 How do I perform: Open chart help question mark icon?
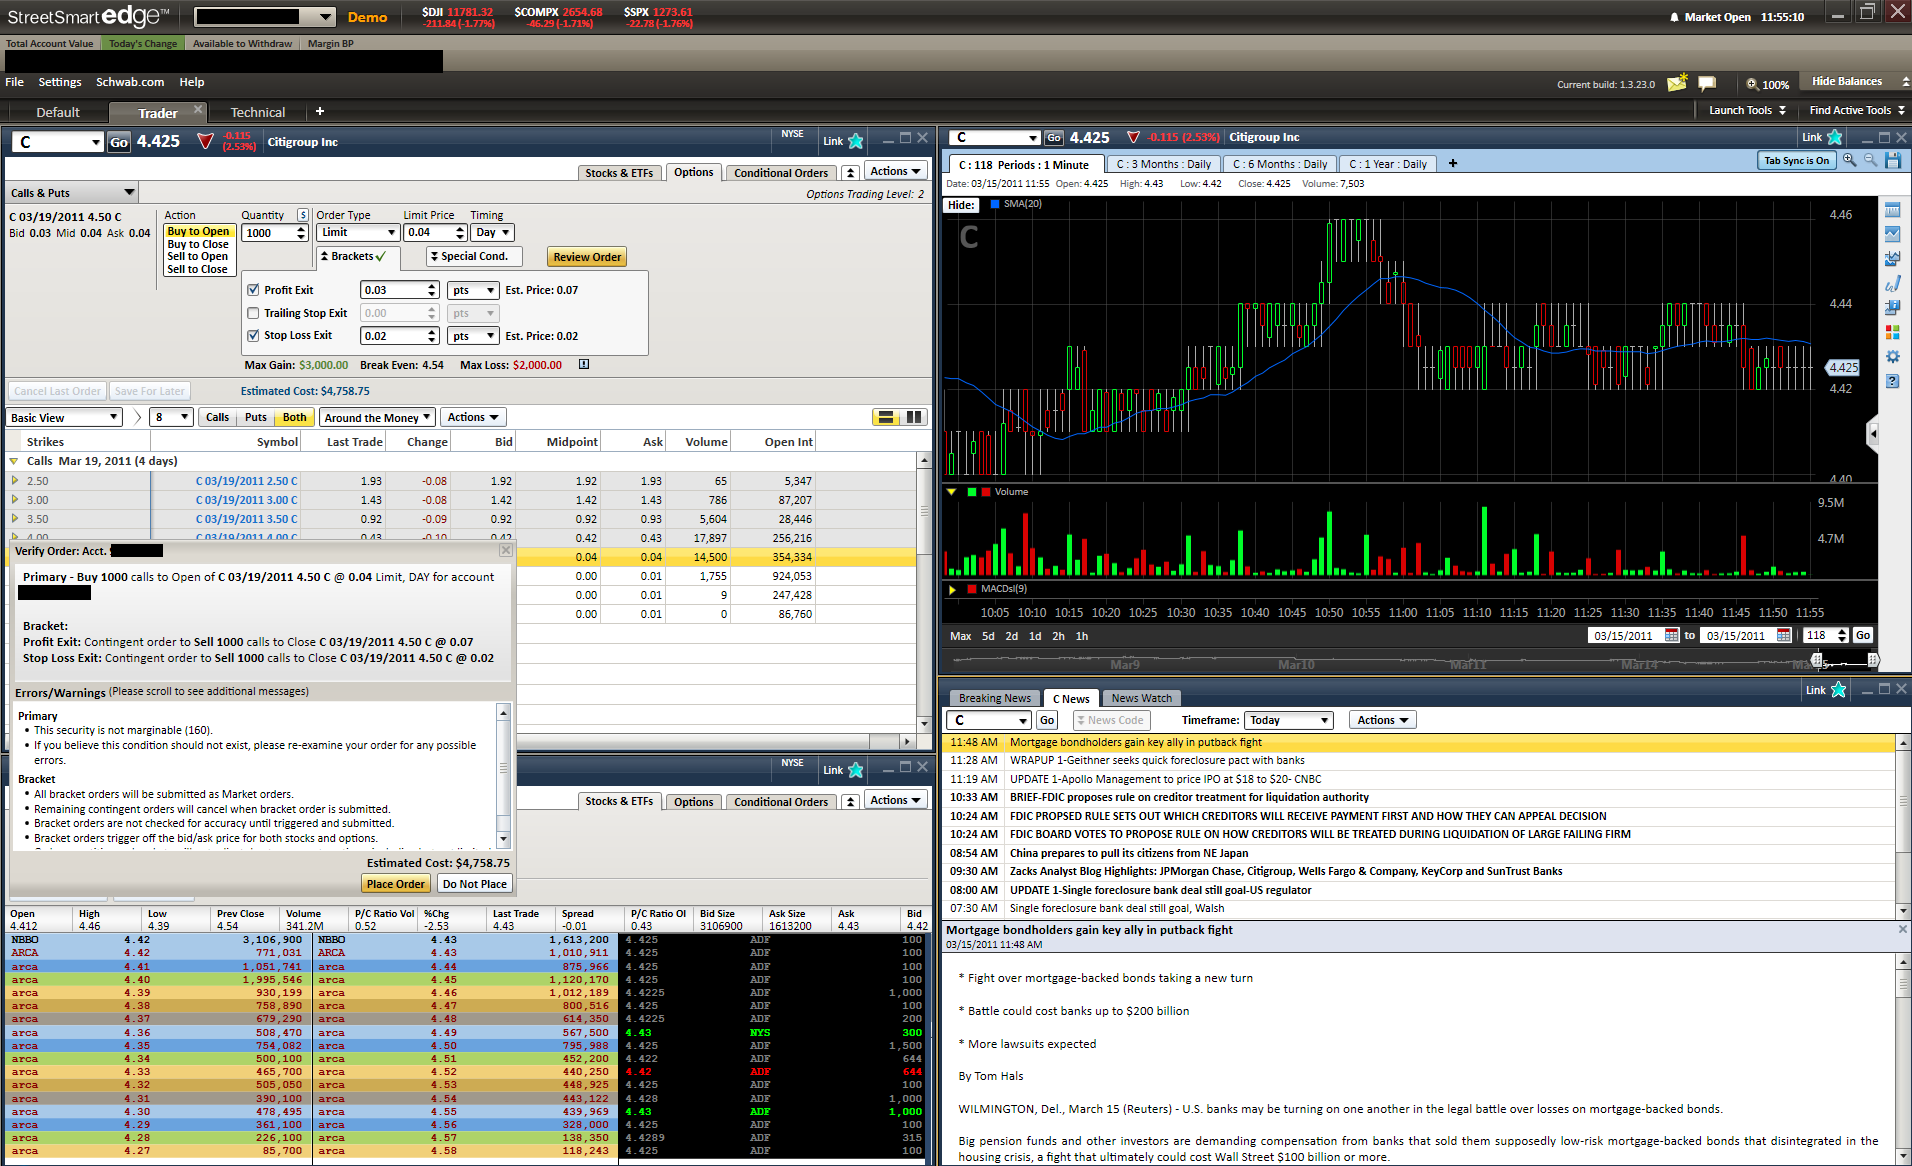coord(1892,381)
